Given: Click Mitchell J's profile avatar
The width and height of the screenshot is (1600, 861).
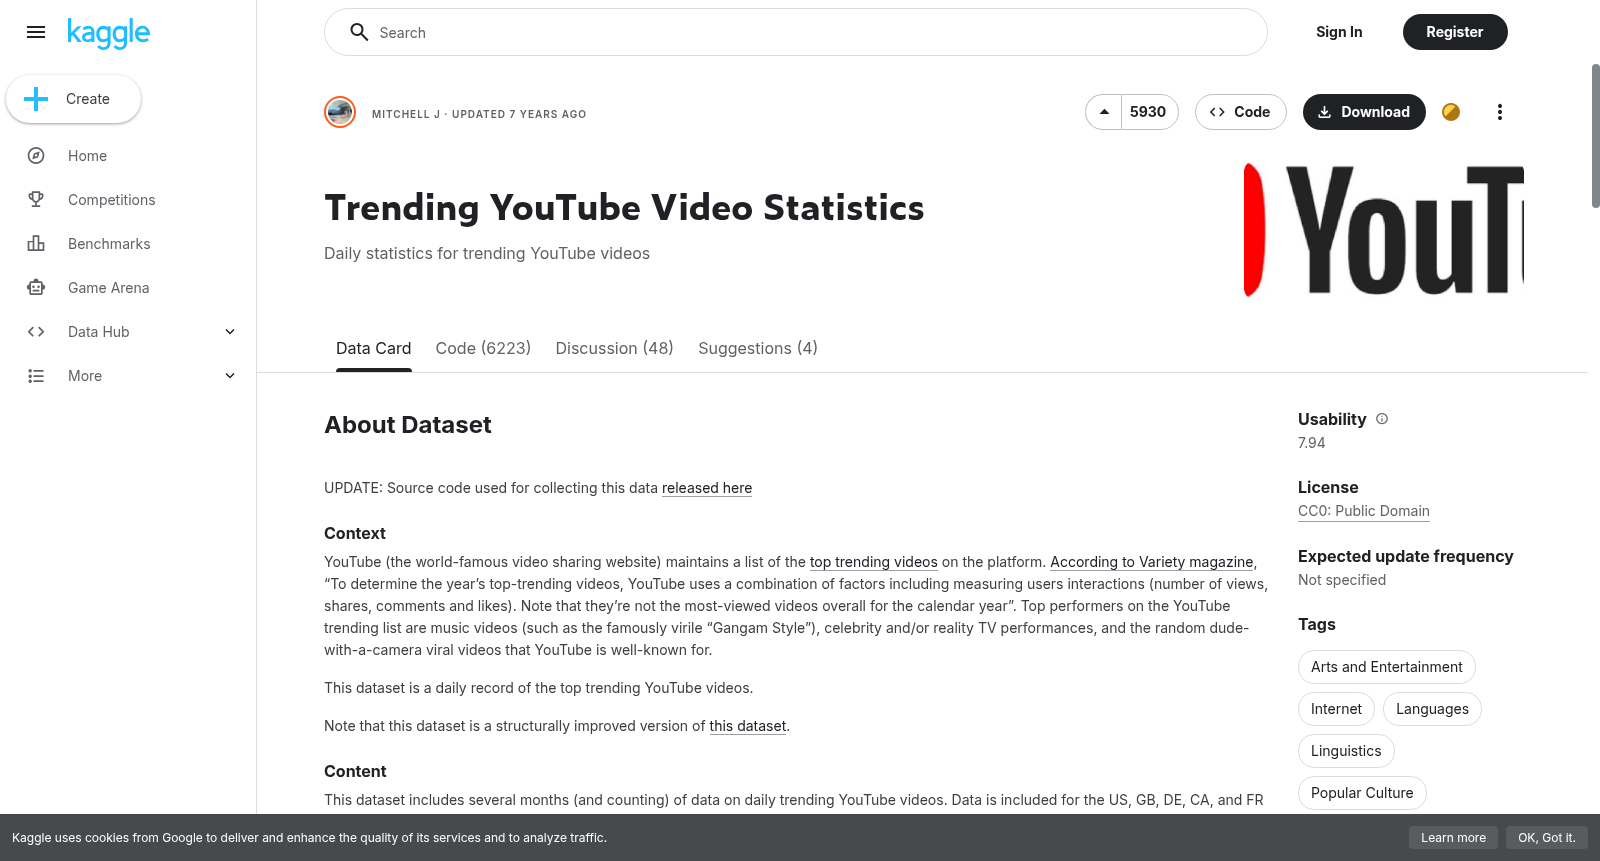Looking at the screenshot, I should coord(340,112).
